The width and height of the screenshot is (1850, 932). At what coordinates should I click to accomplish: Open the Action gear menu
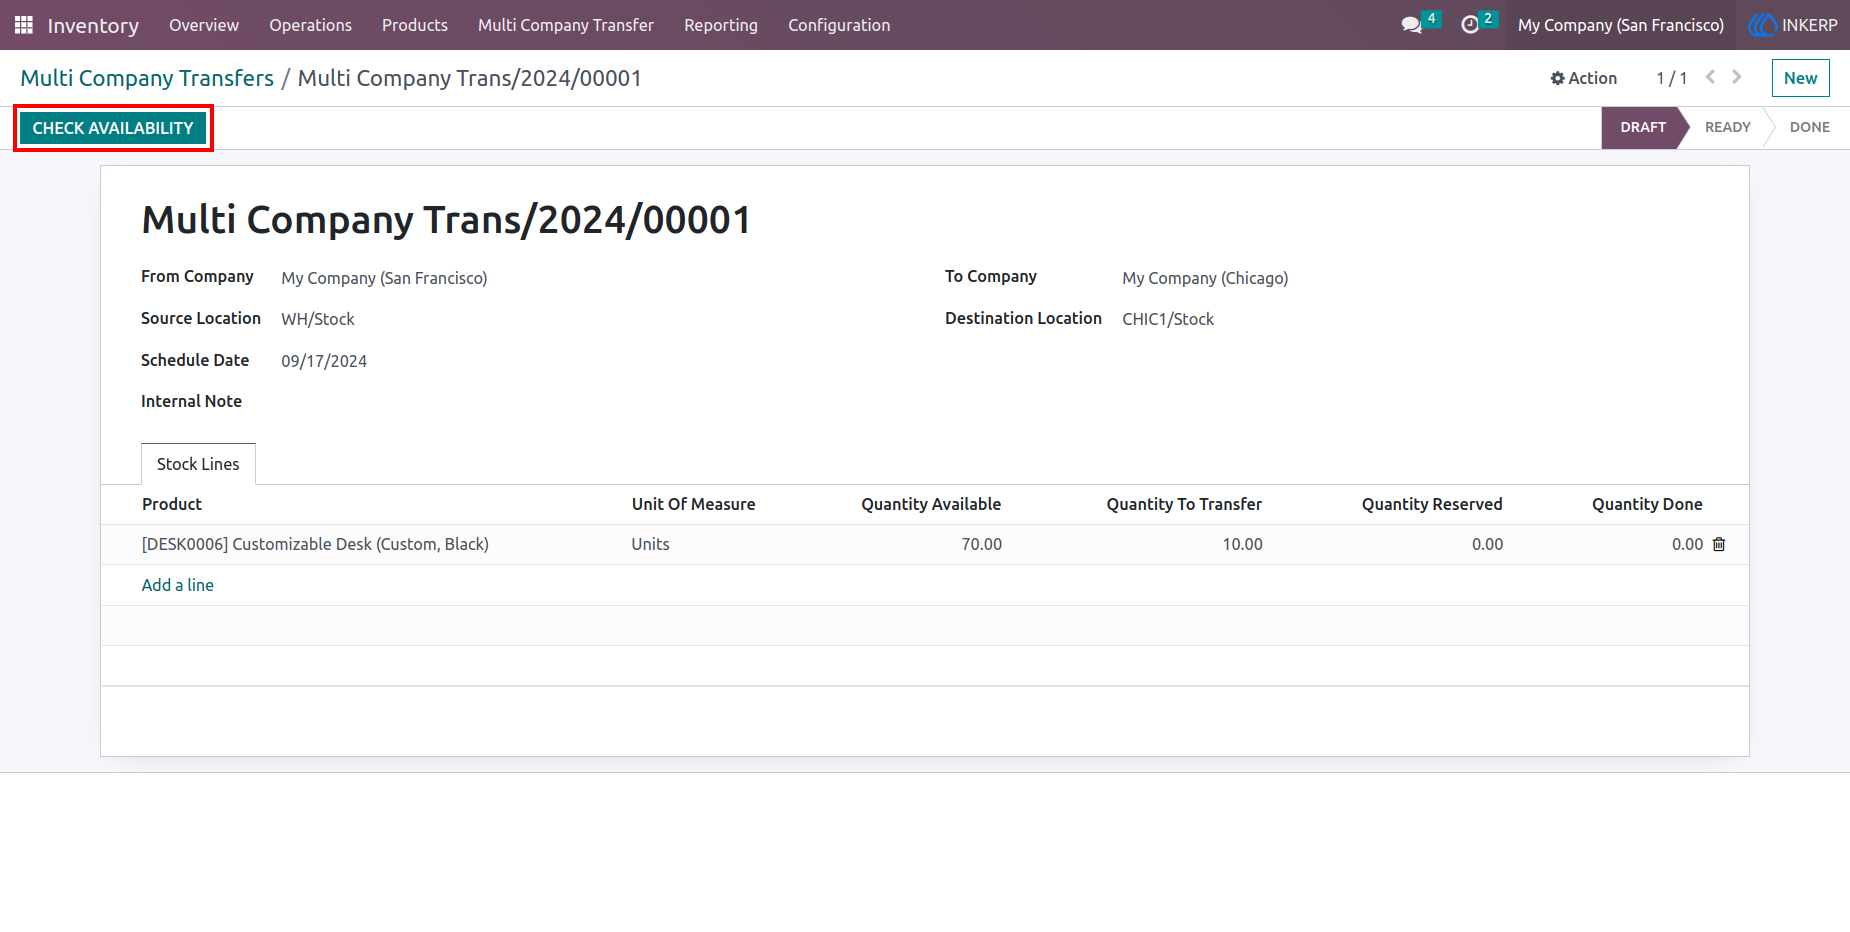click(x=1583, y=78)
